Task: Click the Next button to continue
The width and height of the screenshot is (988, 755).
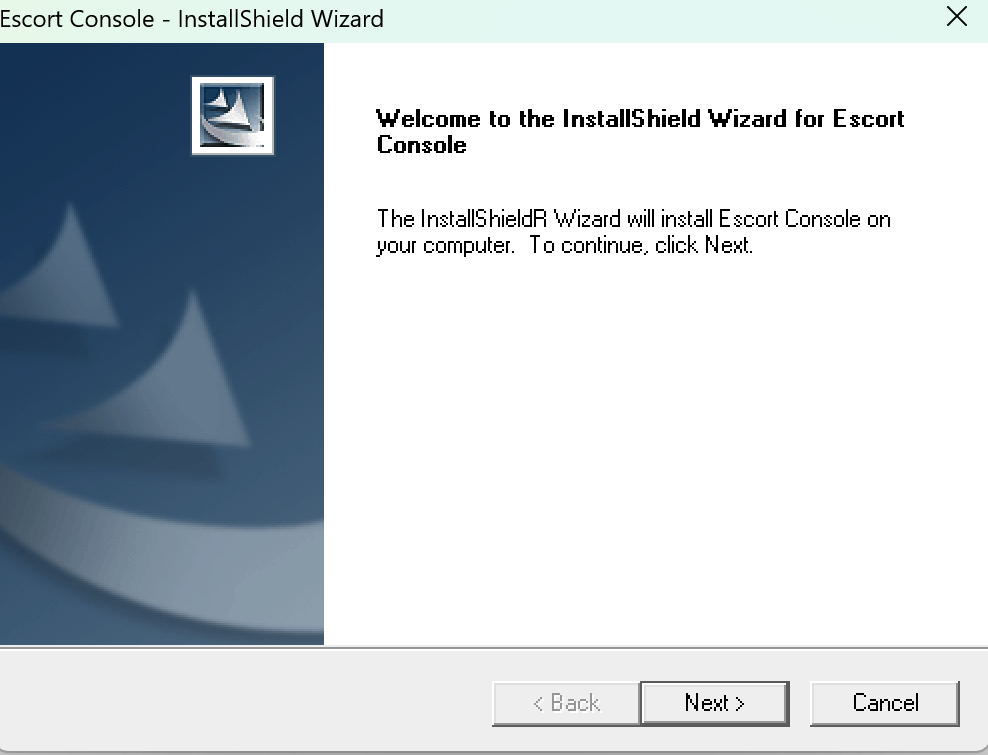Action: click(x=715, y=703)
